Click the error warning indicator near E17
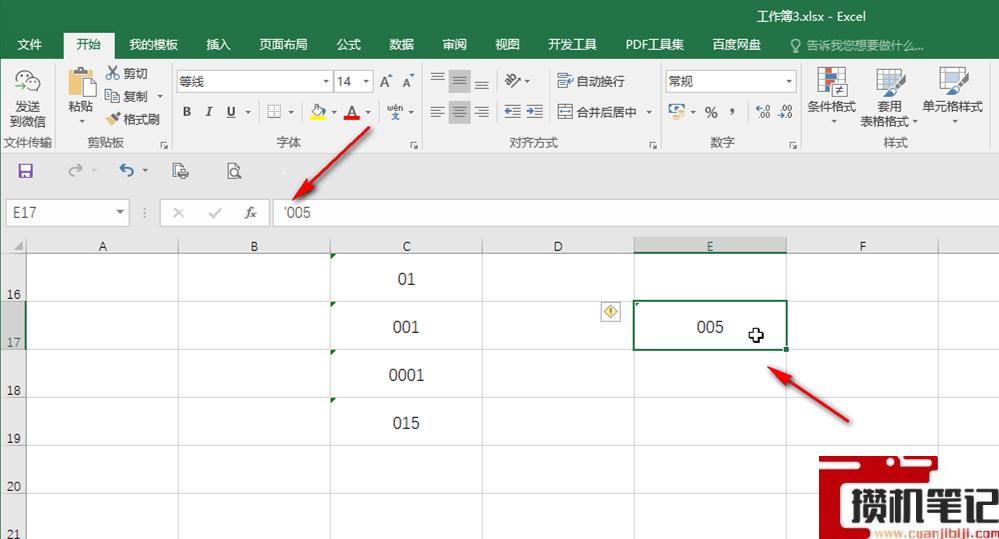Viewport: 999px width, 539px height. click(610, 312)
